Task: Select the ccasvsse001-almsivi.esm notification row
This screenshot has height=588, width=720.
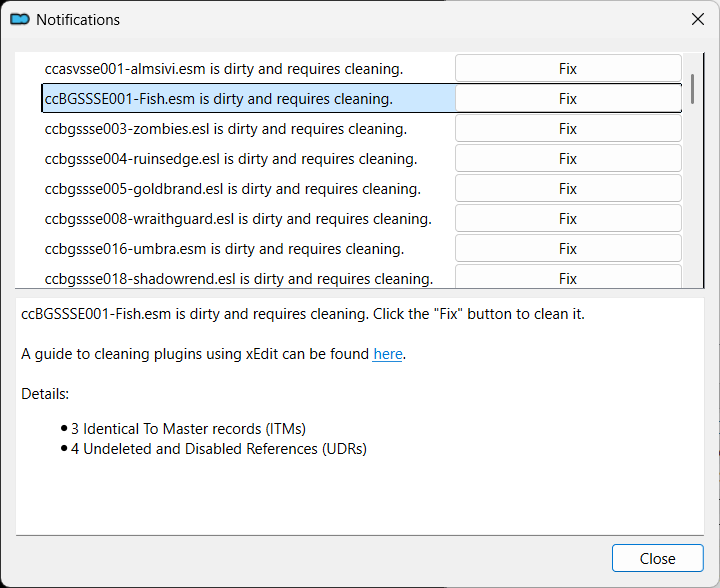Action: [248, 68]
